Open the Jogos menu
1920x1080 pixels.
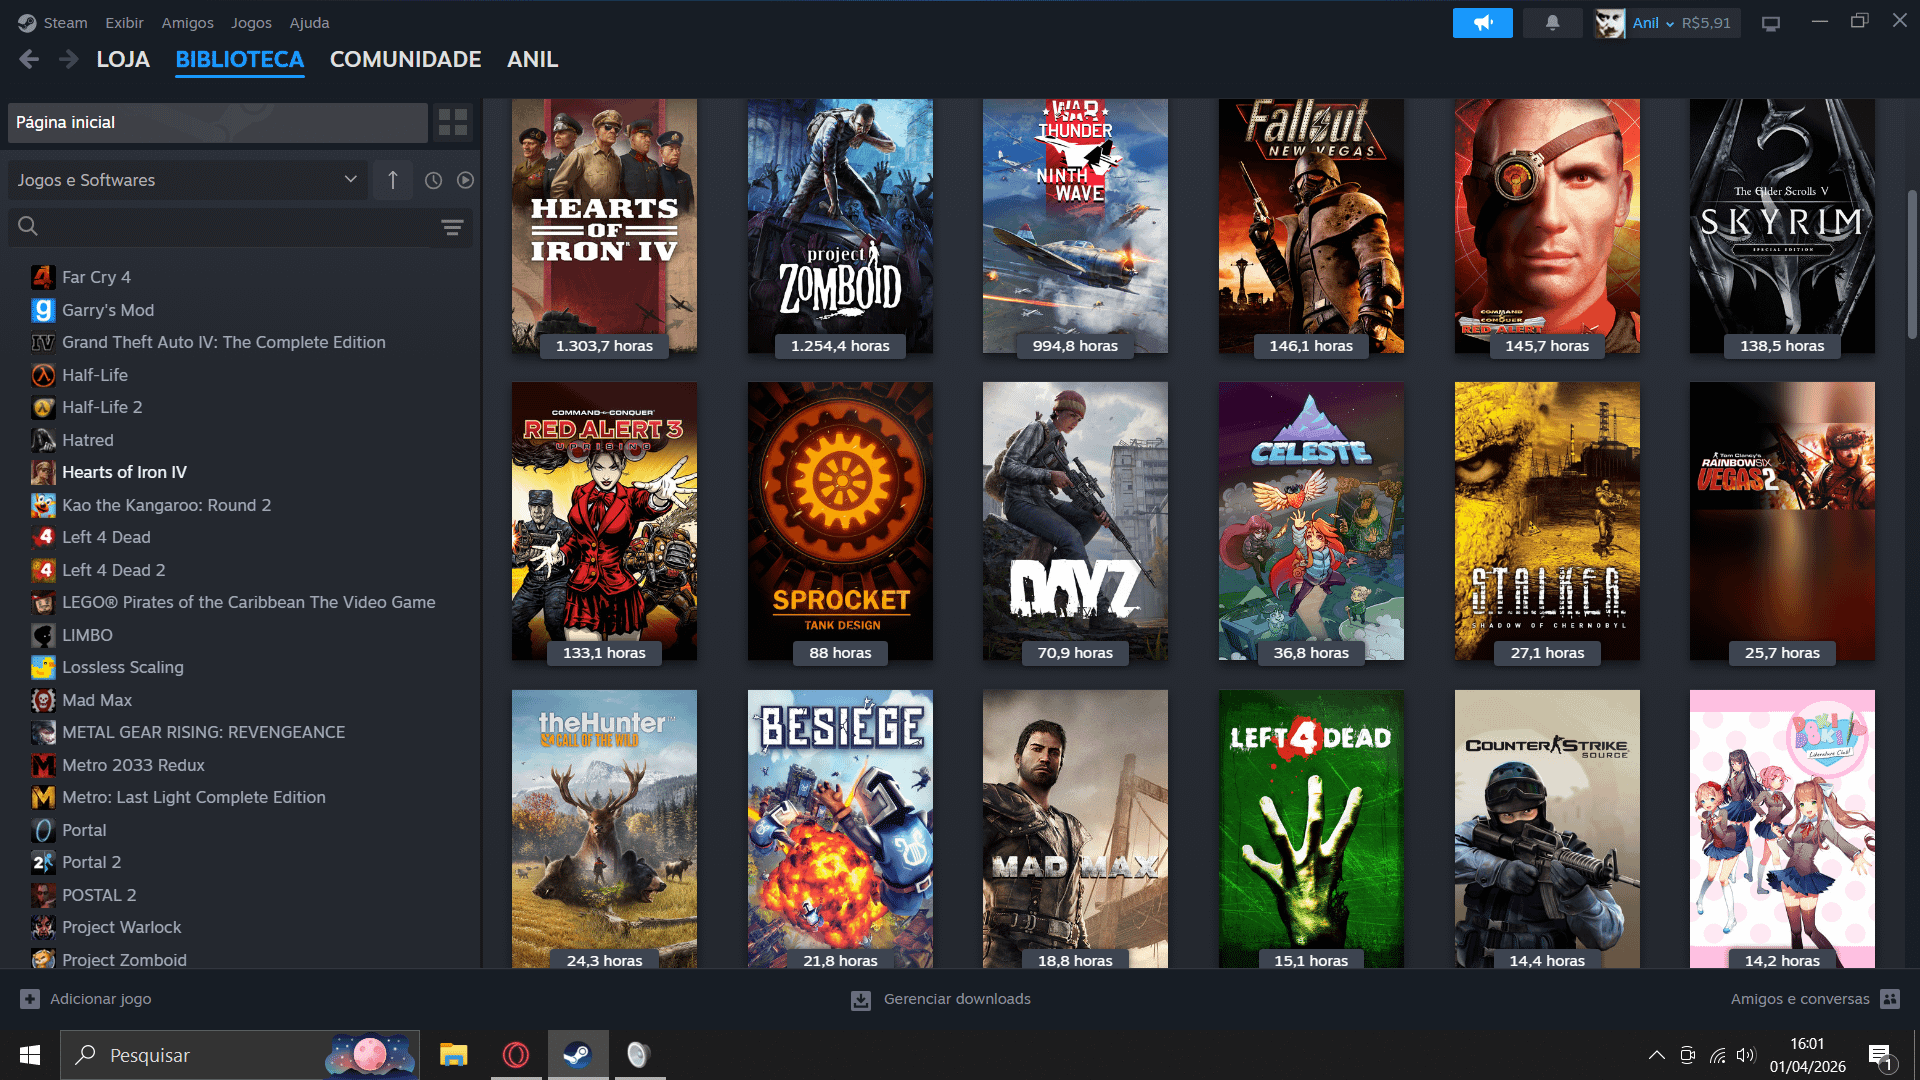(251, 22)
